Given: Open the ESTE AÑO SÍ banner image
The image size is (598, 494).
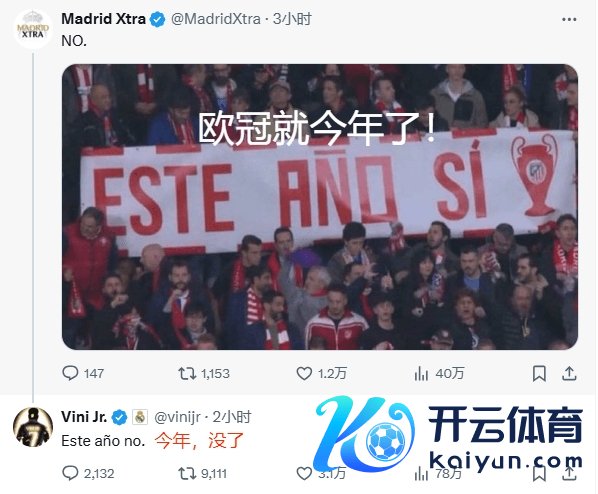Looking at the screenshot, I should coord(320,206).
